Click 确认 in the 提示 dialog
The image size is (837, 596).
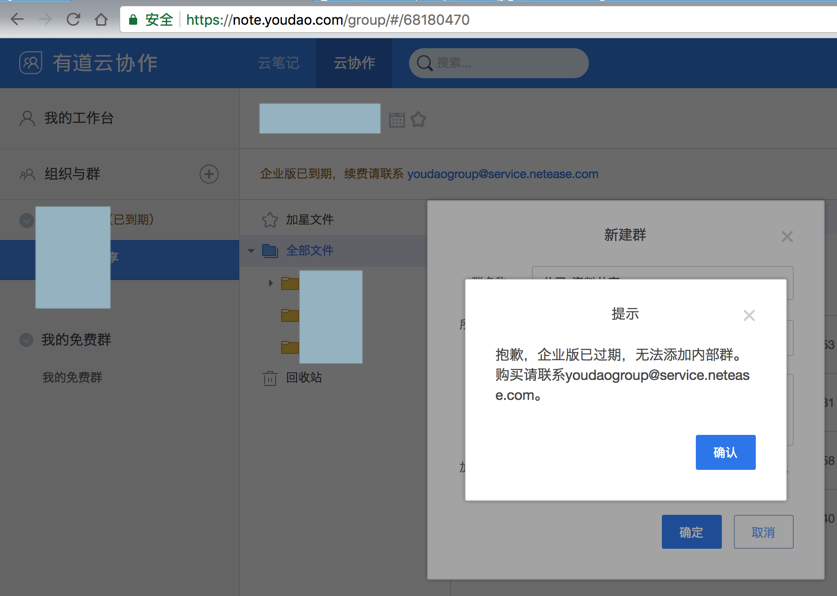[x=725, y=452]
